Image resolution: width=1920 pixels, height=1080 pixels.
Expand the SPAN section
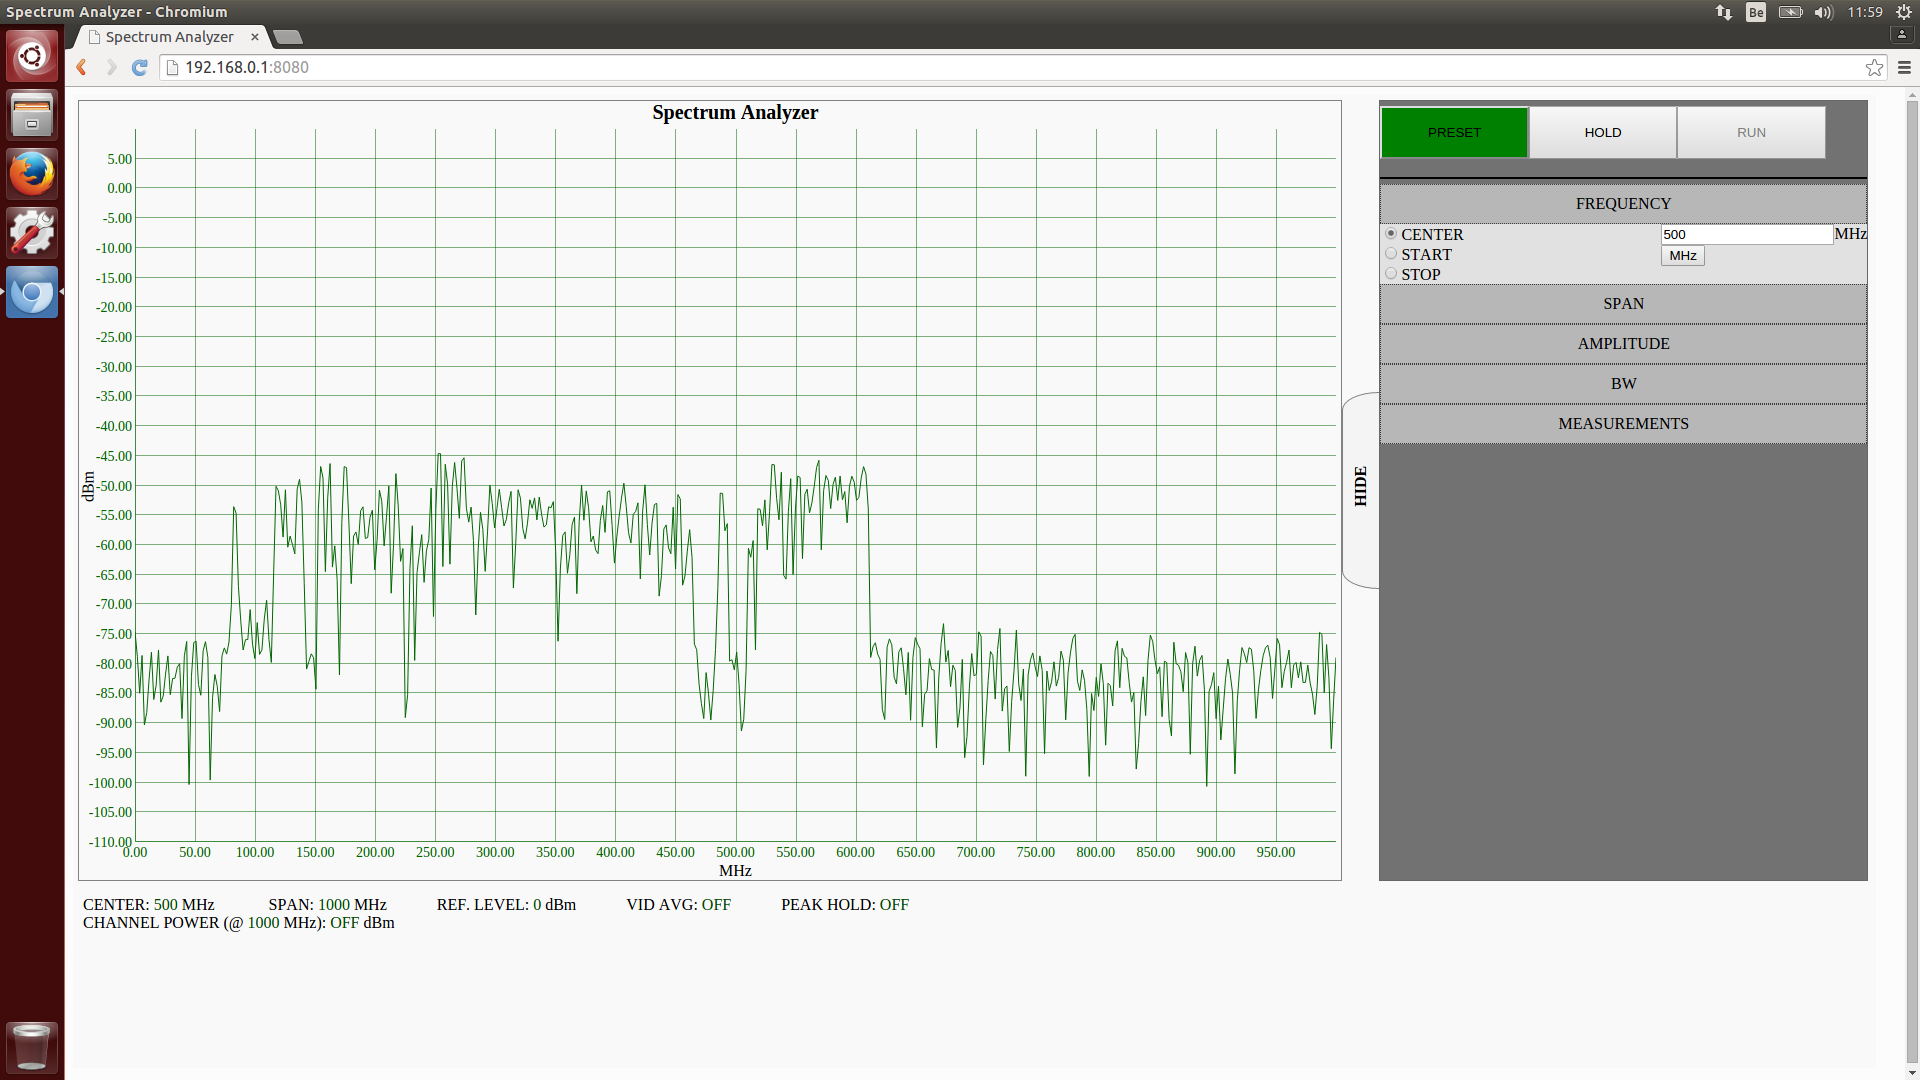tap(1623, 304)
